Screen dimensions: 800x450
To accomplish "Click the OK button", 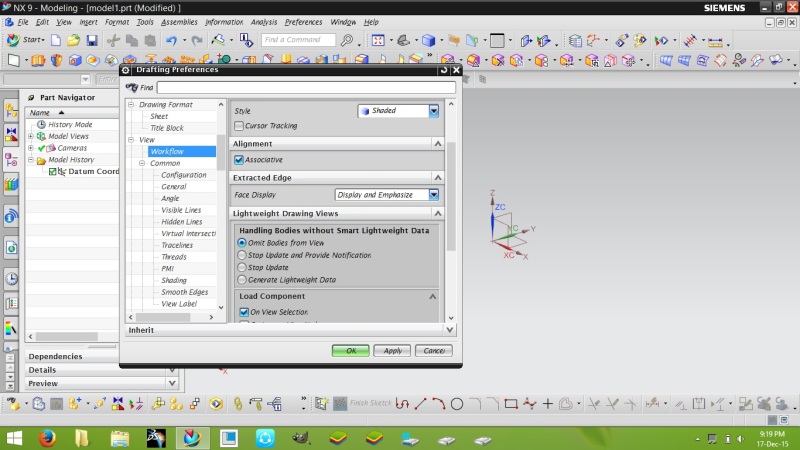I will point(351,351).
